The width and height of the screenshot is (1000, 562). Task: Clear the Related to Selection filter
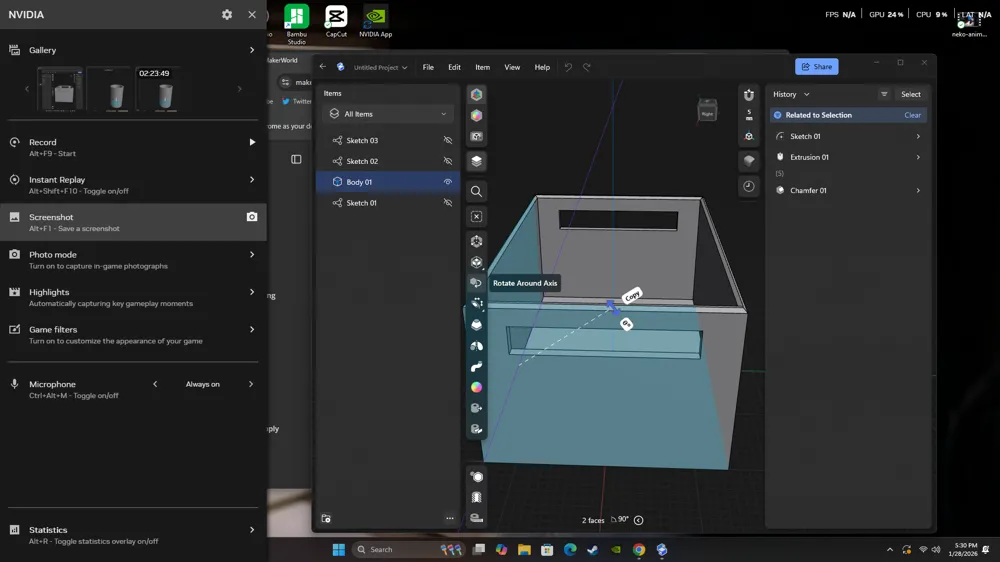912,115
